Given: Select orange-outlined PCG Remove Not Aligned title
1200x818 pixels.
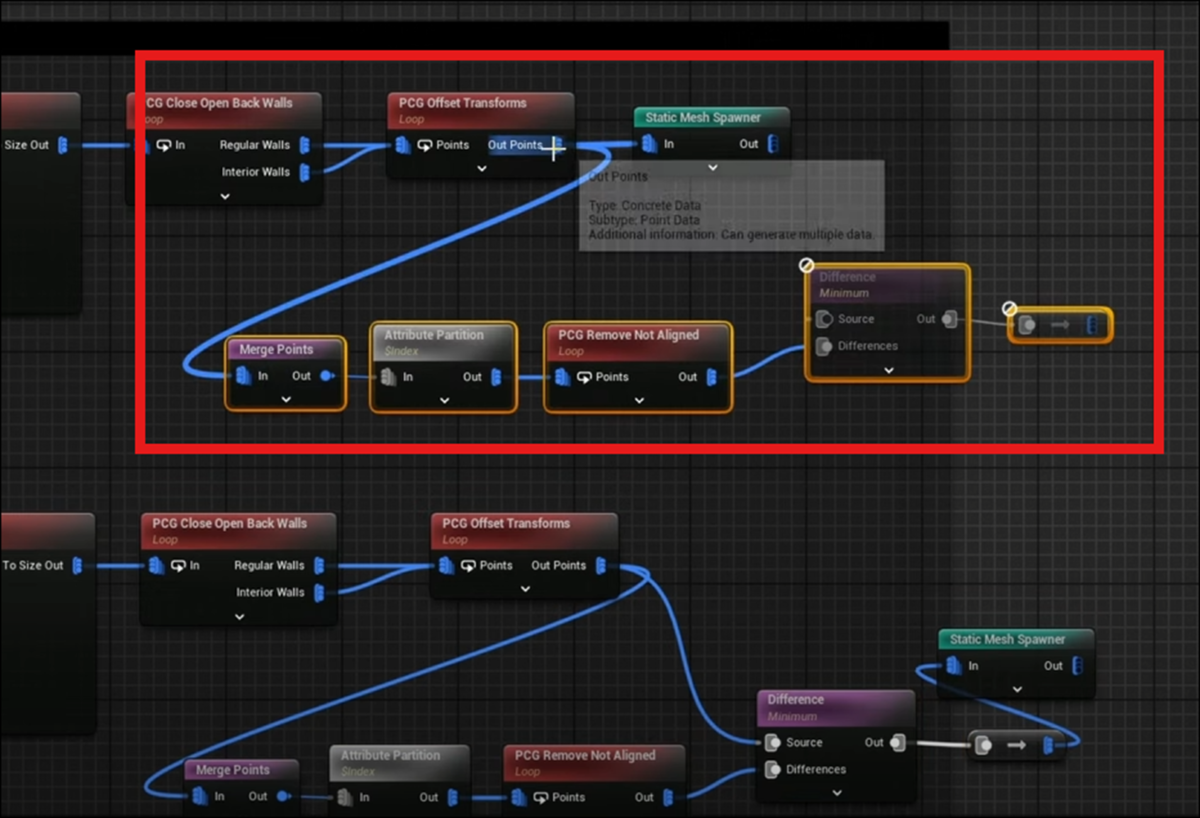Looking at the screenshot, I should [628, 334].
